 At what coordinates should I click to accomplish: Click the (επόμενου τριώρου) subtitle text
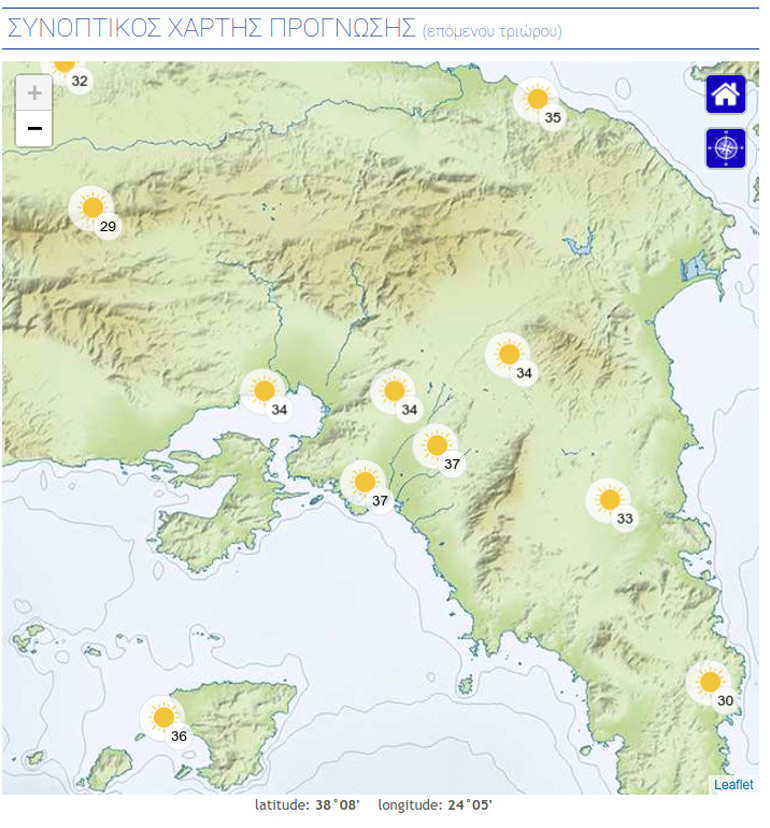tap(492, 32)
